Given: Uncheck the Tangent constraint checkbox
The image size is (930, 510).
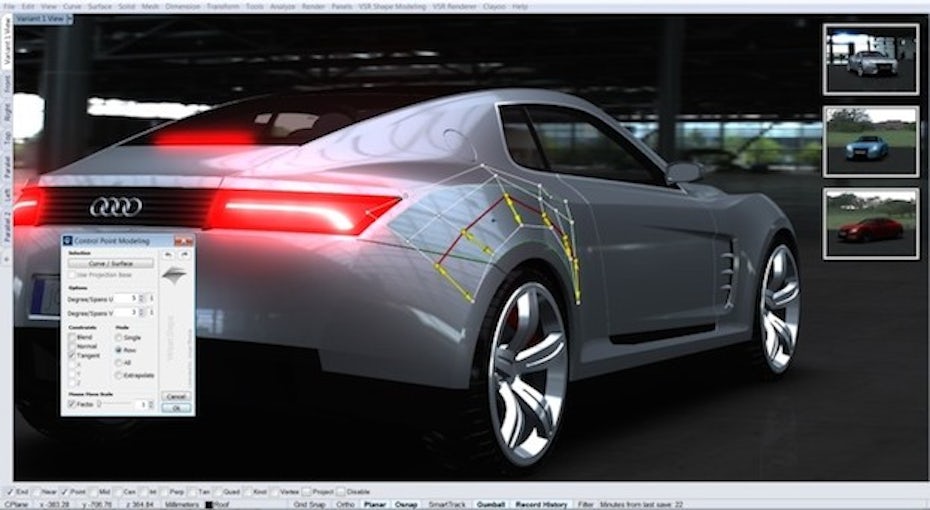Looking at the screenshot, I should click(71, 356).
